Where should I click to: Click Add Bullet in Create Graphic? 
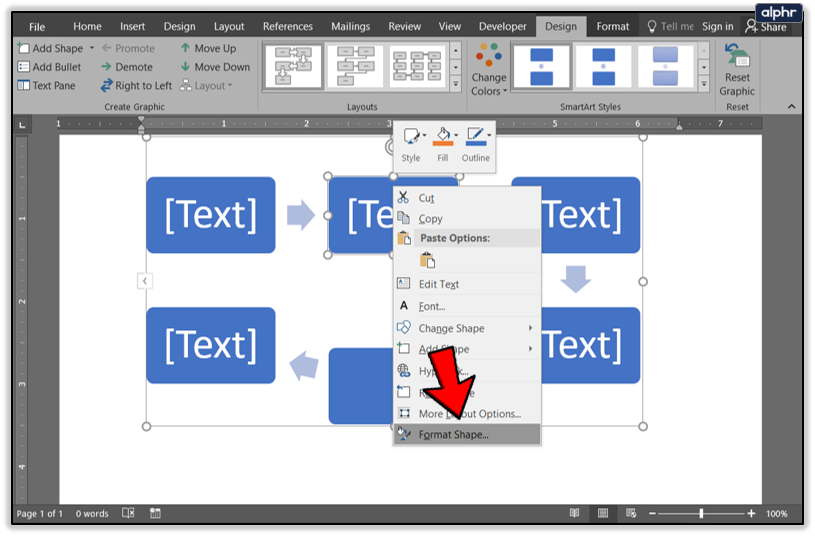point(49,67)
